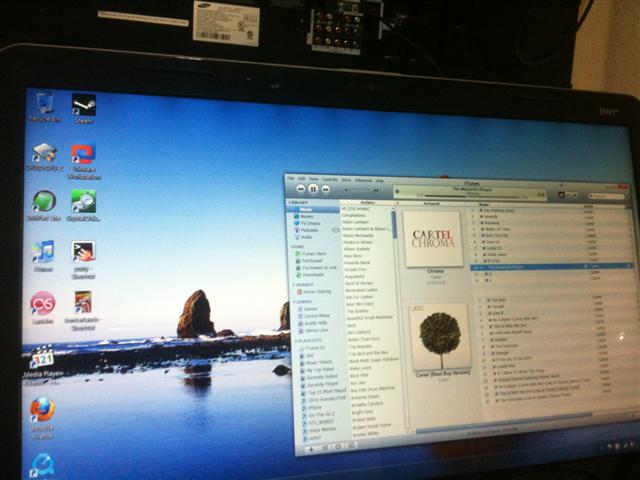The height and width of the screenshot is (480, 640).
Task: Select the highlighted 'The Minstrel's Prayer' row
Action: (x=551, y=267)
